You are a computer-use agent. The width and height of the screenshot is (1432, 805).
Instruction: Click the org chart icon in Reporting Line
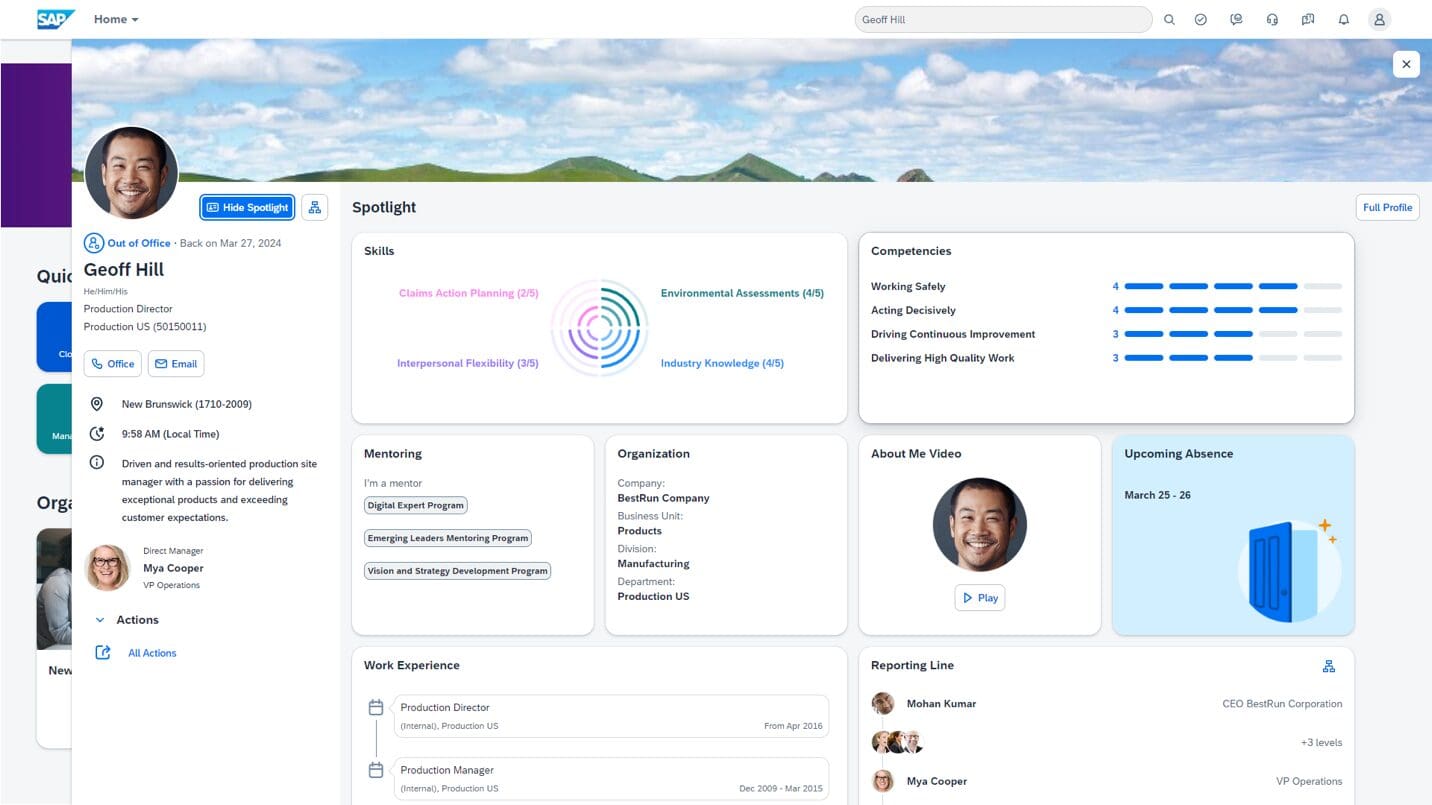click(x=1328, y=665)
